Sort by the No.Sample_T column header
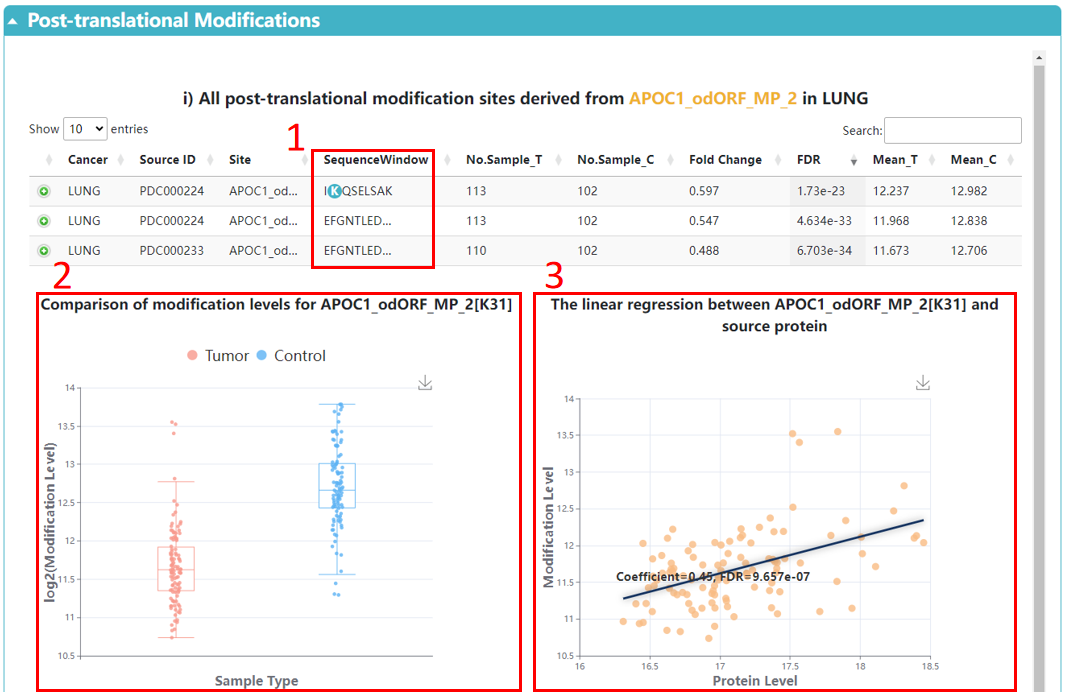 pyautogui.click(x=503, y=160)
